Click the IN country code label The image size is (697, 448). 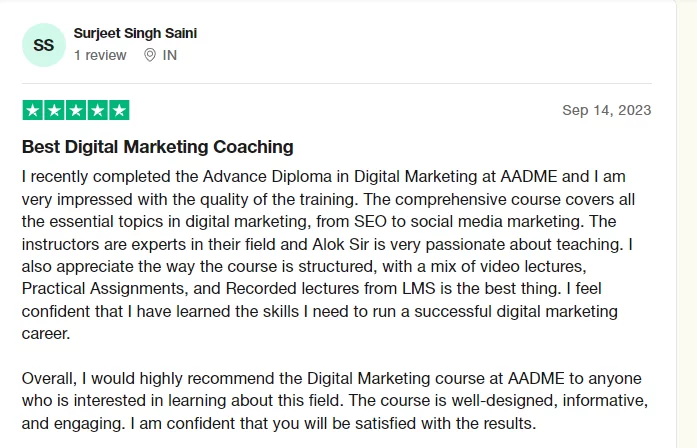(x=169, y=55)
